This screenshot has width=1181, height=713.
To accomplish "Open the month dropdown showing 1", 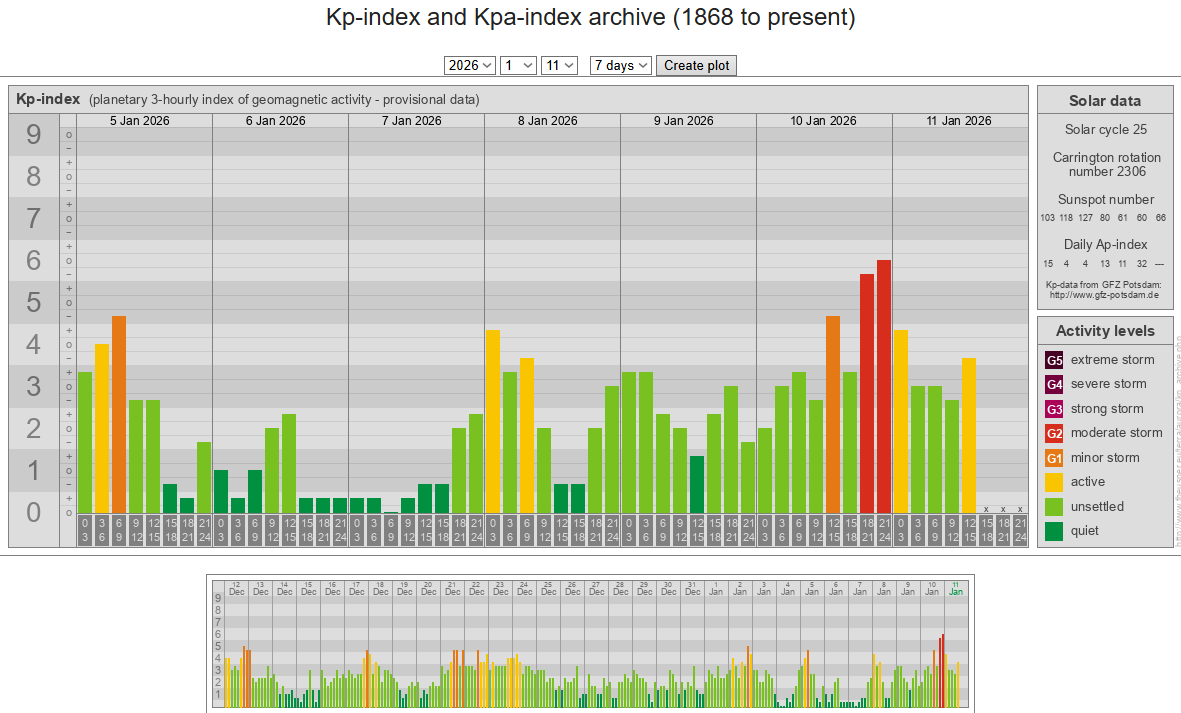I will [x=519, y=65].
